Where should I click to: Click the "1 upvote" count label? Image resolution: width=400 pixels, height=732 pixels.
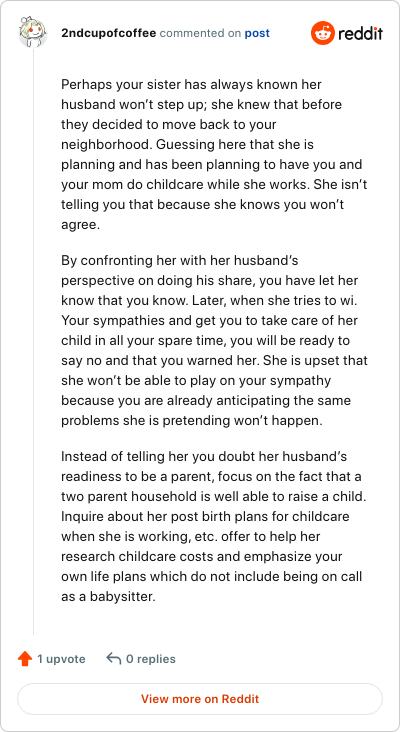(x=61, y=659)
